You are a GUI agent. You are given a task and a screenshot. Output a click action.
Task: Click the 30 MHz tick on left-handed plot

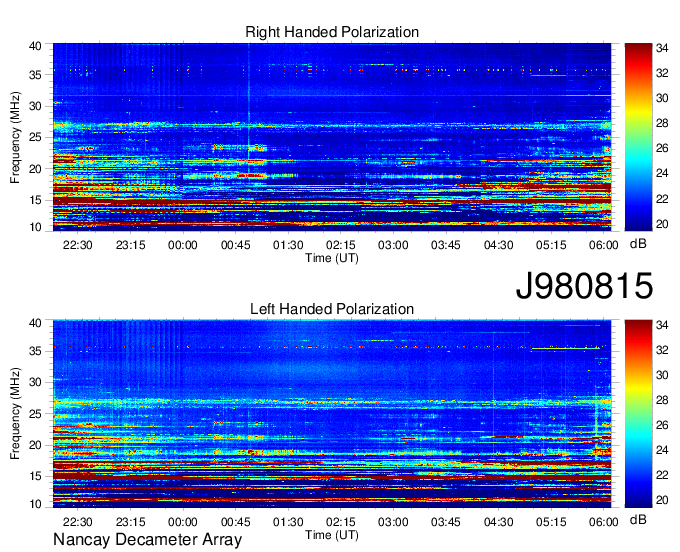35,382
